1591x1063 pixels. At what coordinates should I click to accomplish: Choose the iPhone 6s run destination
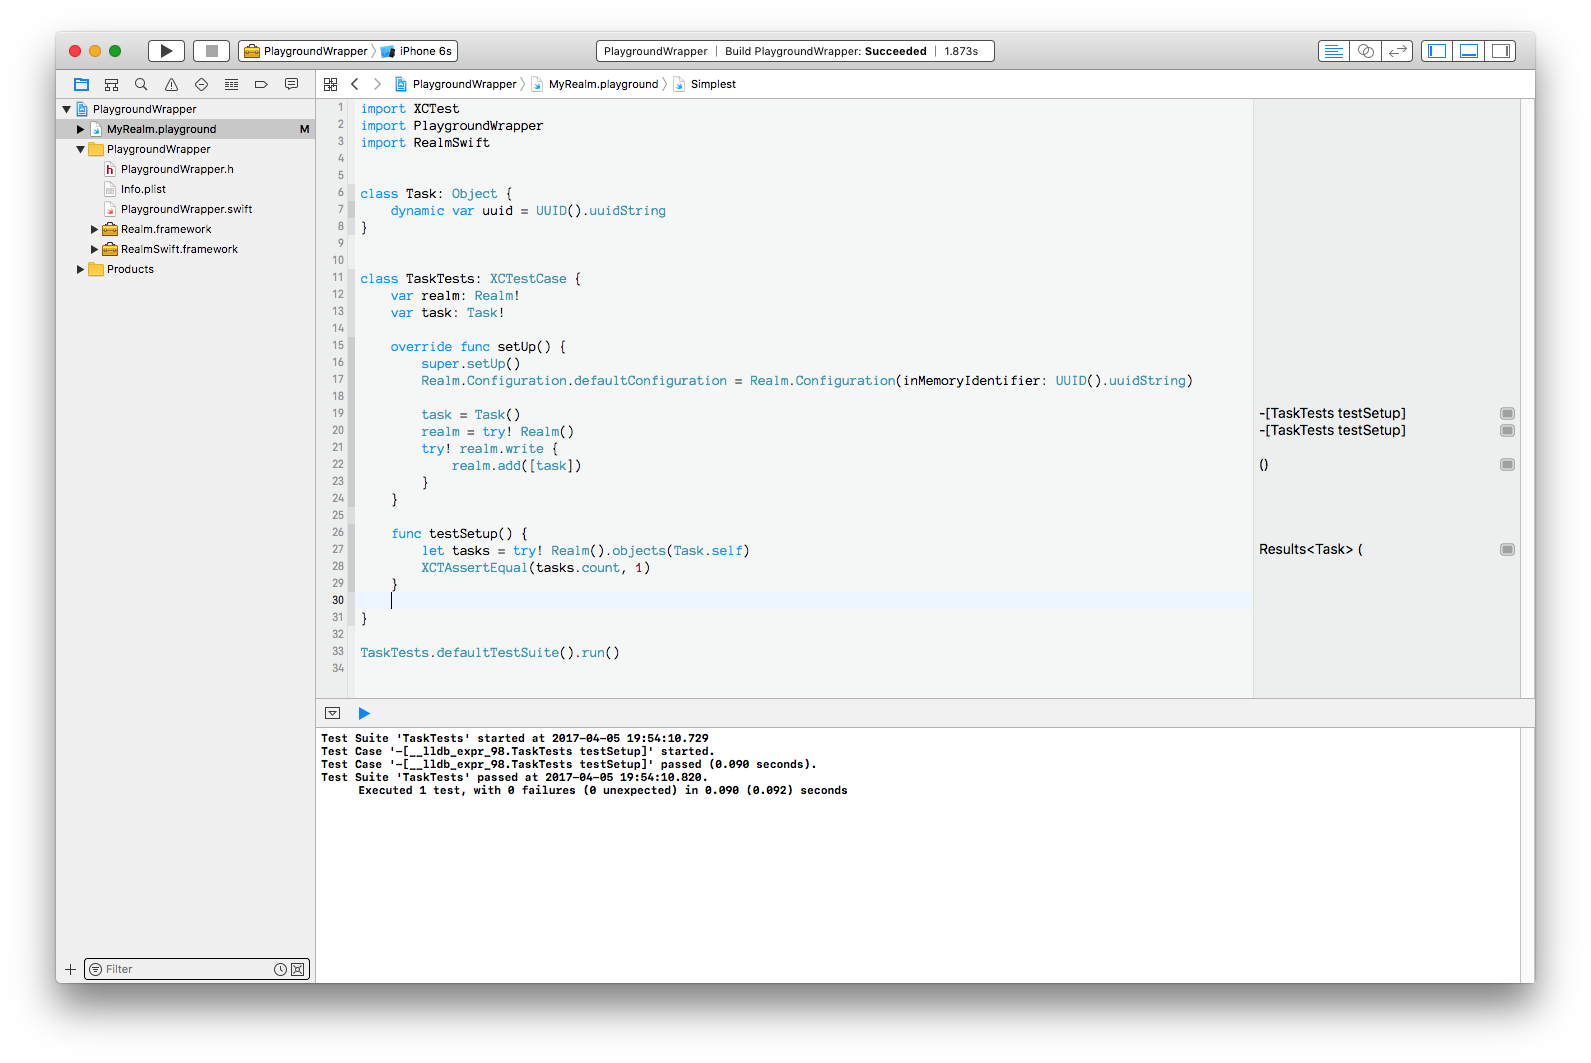tap(418, 51)
